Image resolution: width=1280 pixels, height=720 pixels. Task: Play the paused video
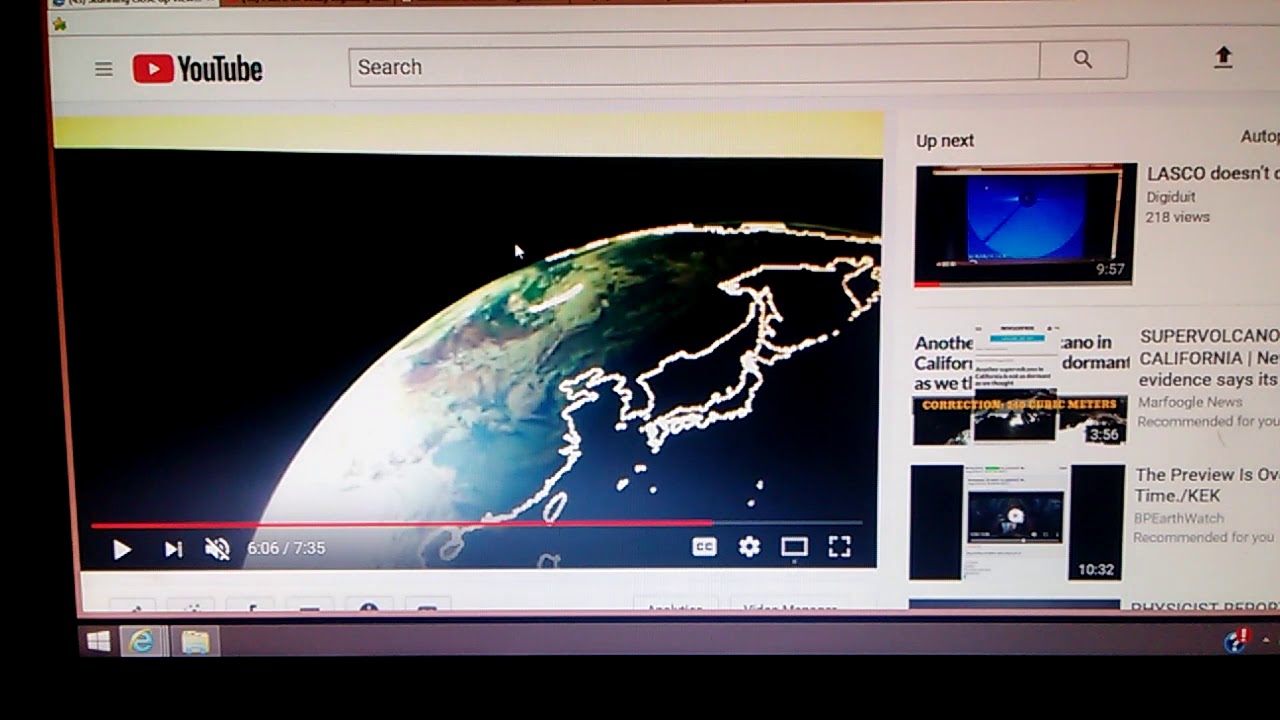tap(121, 549)
